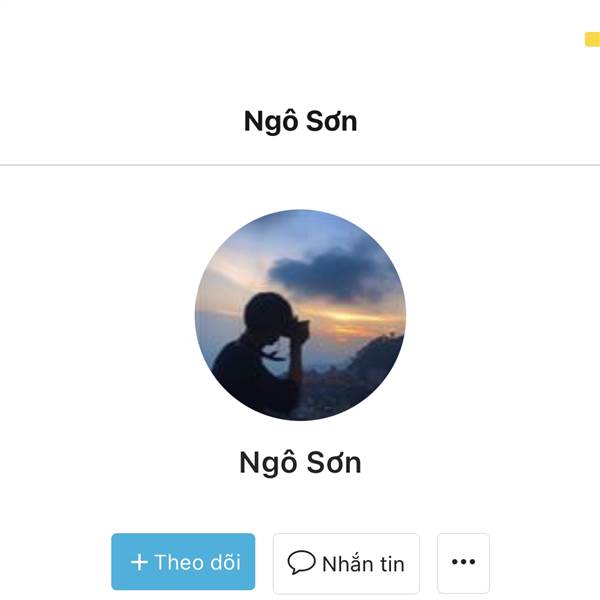Image resolution: width=600 pixels, height=600 pixels.
Task: Open Ngô Sơn's circular profile picture
Action: [300, 314]
